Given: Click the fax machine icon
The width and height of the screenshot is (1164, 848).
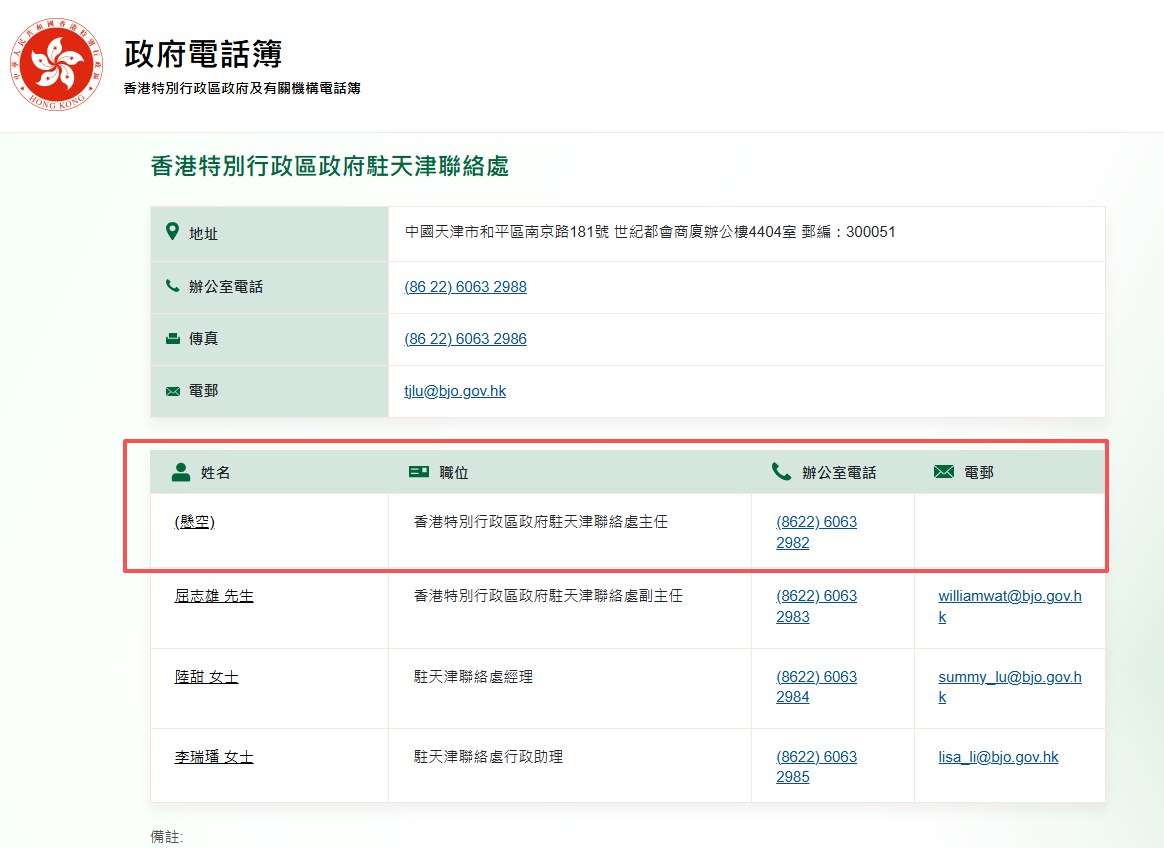Looking at the screenshot, I should [172, 339].
